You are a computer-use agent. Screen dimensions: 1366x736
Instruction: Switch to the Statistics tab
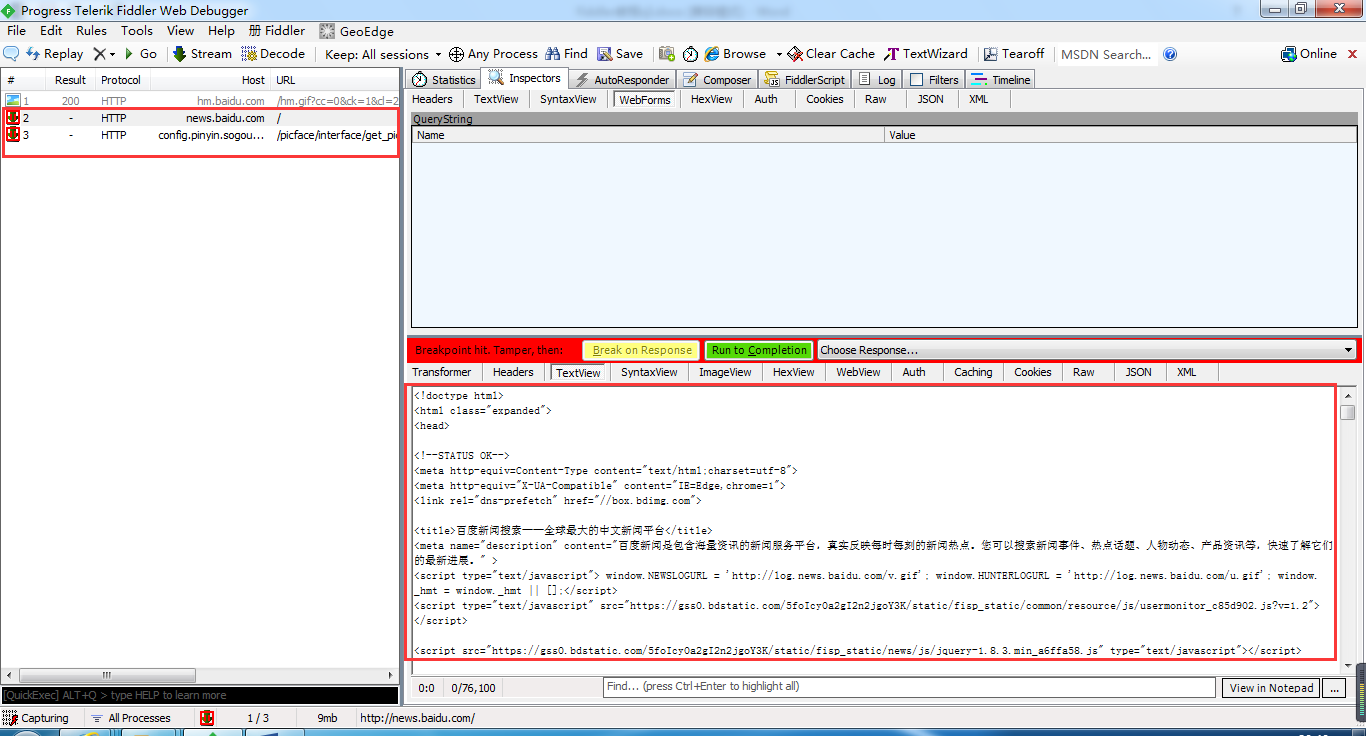(x=444, y=80)
